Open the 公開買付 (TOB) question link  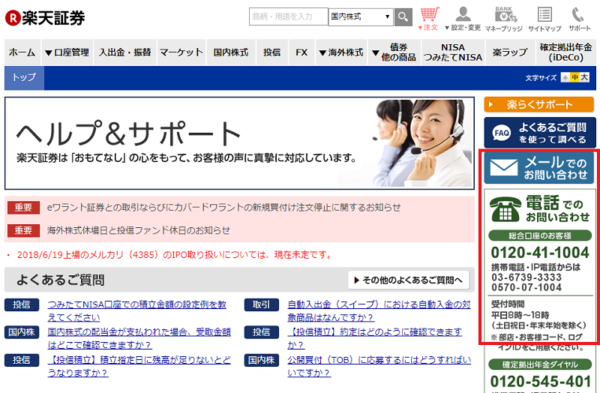coord(379,366)
